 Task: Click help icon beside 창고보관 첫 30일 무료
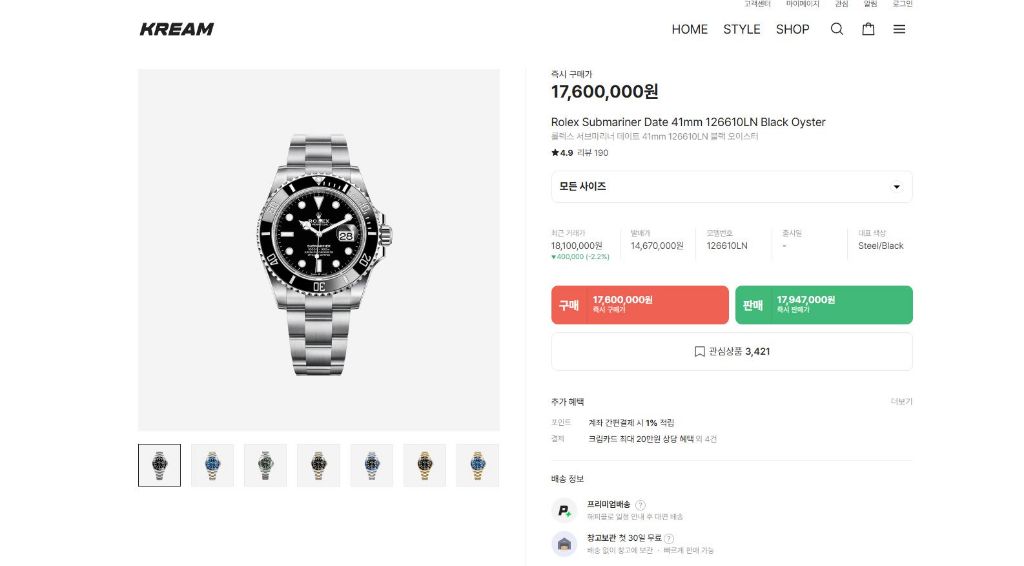click(669, 539)
